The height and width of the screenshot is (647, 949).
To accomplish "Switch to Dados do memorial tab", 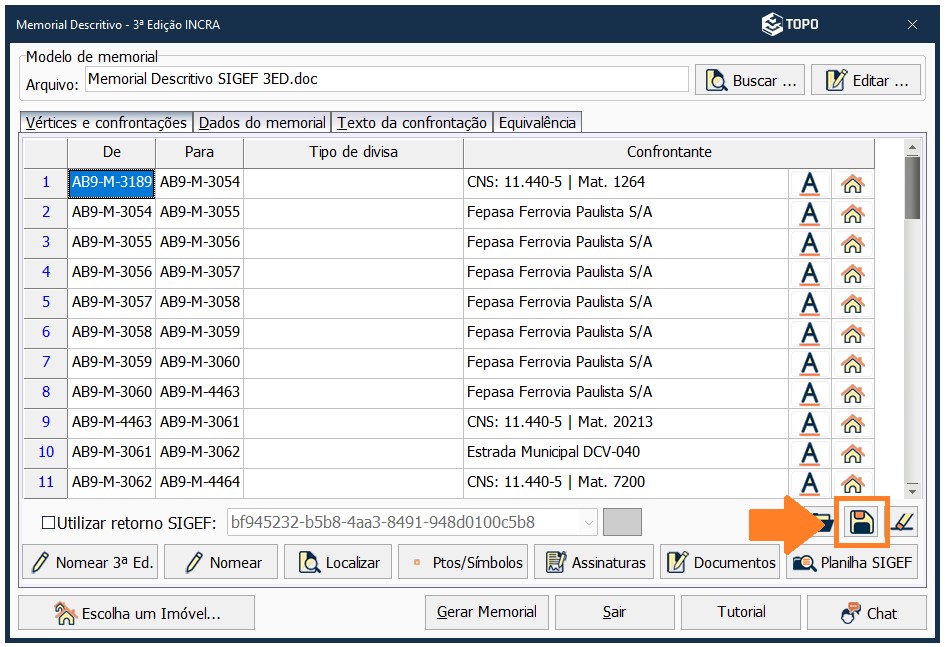I will tap(262, 123).
